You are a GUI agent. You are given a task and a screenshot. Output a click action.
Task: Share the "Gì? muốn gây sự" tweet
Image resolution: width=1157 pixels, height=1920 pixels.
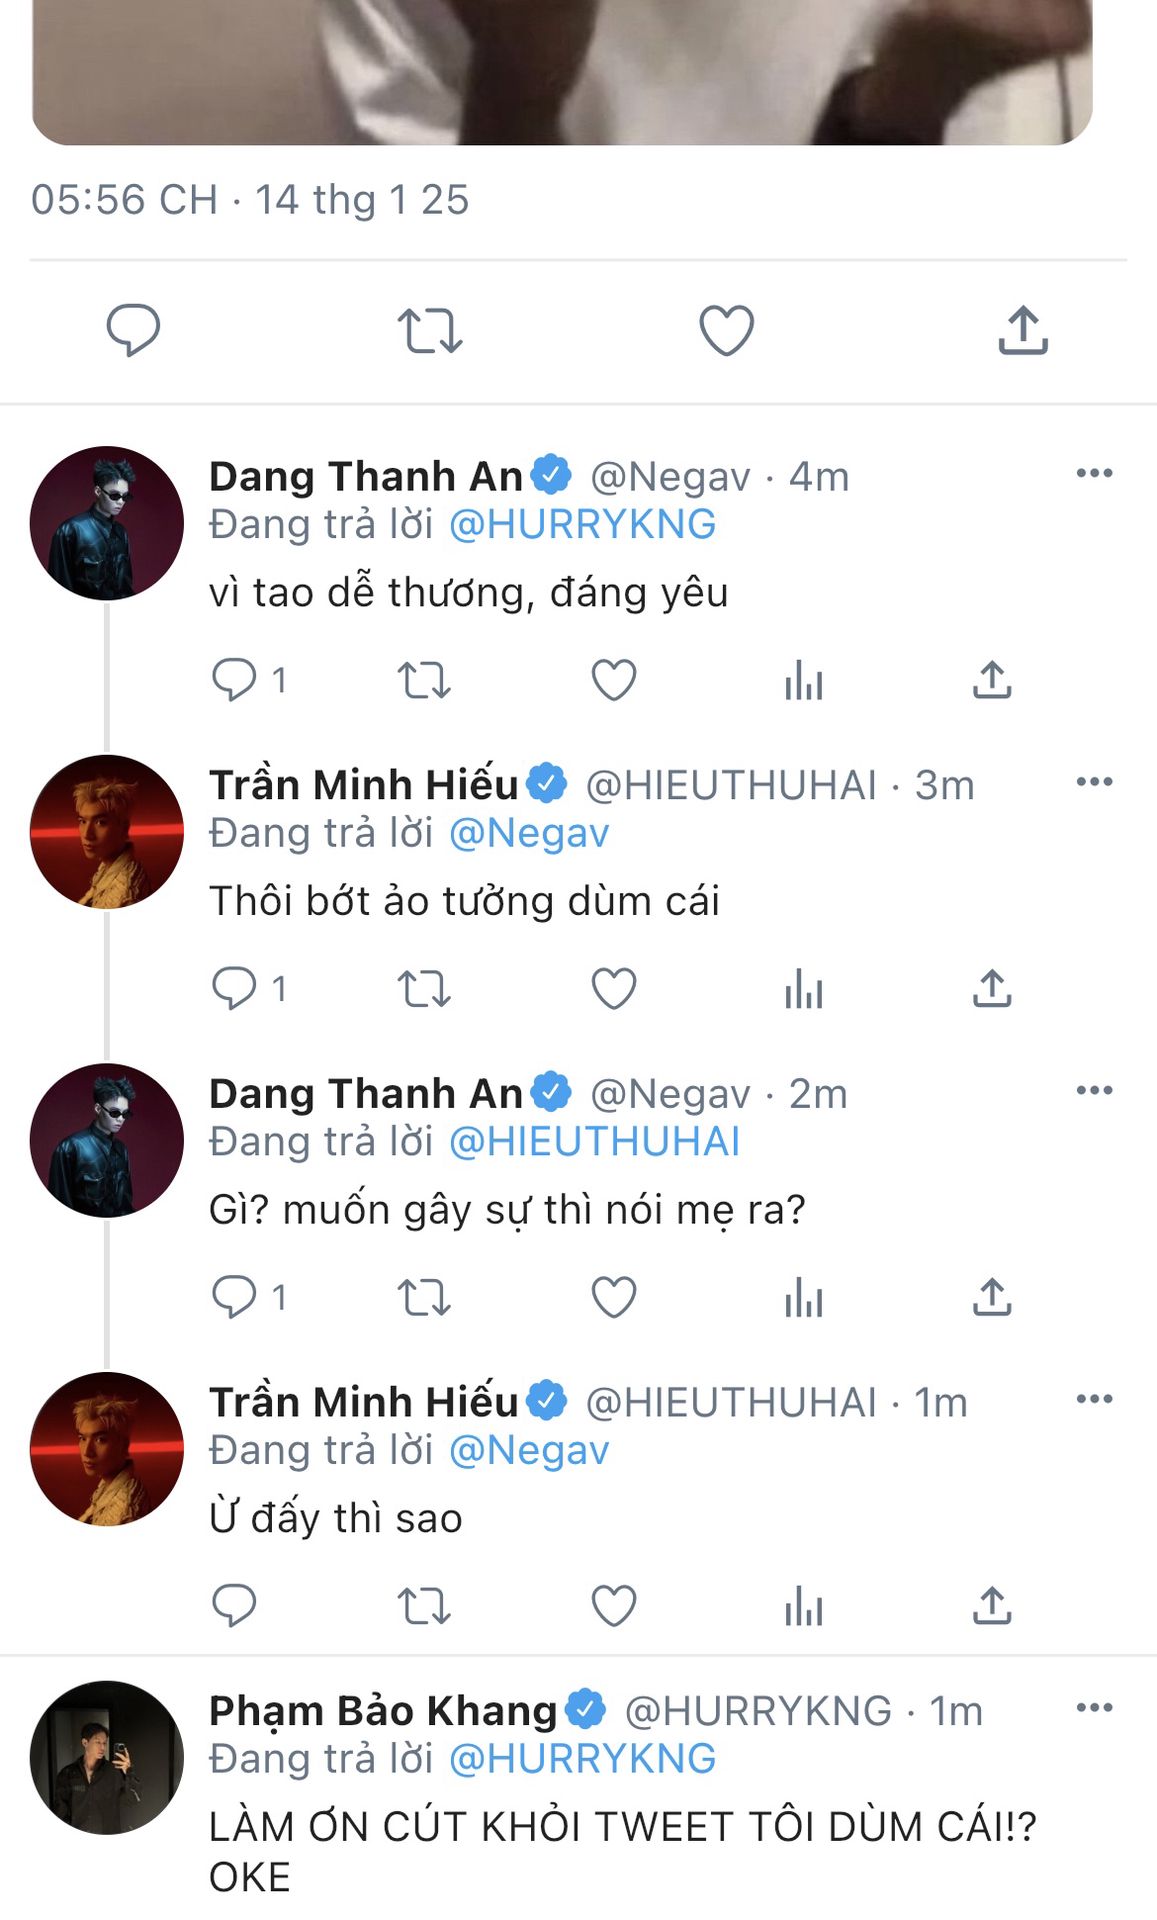[x=992, y=1297]
